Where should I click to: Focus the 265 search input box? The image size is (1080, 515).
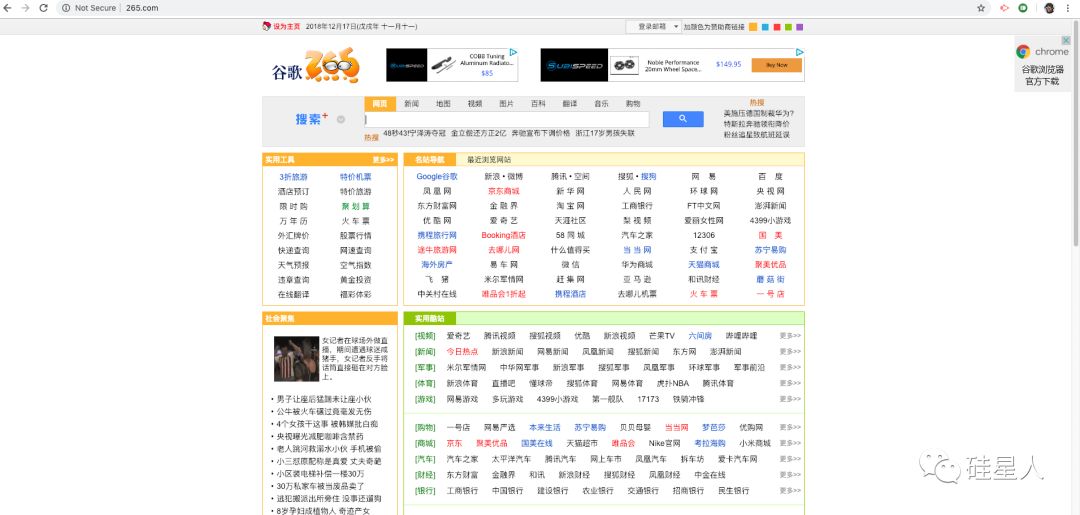tap(506, 119)
